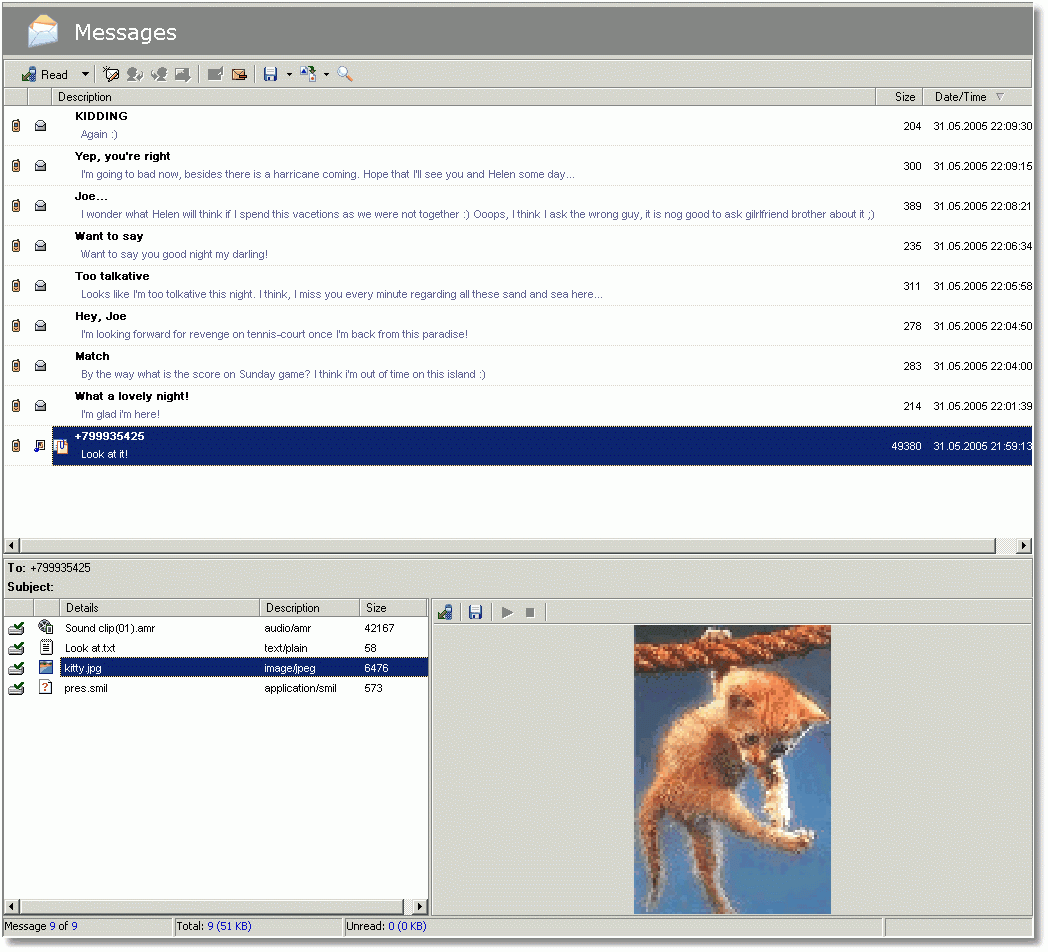Image resolution: width=1048 pixels, height=952 pixels.
Task: Open the dropdown arrow next to Read
Action: pyautogui.click(x=86, y=74)
